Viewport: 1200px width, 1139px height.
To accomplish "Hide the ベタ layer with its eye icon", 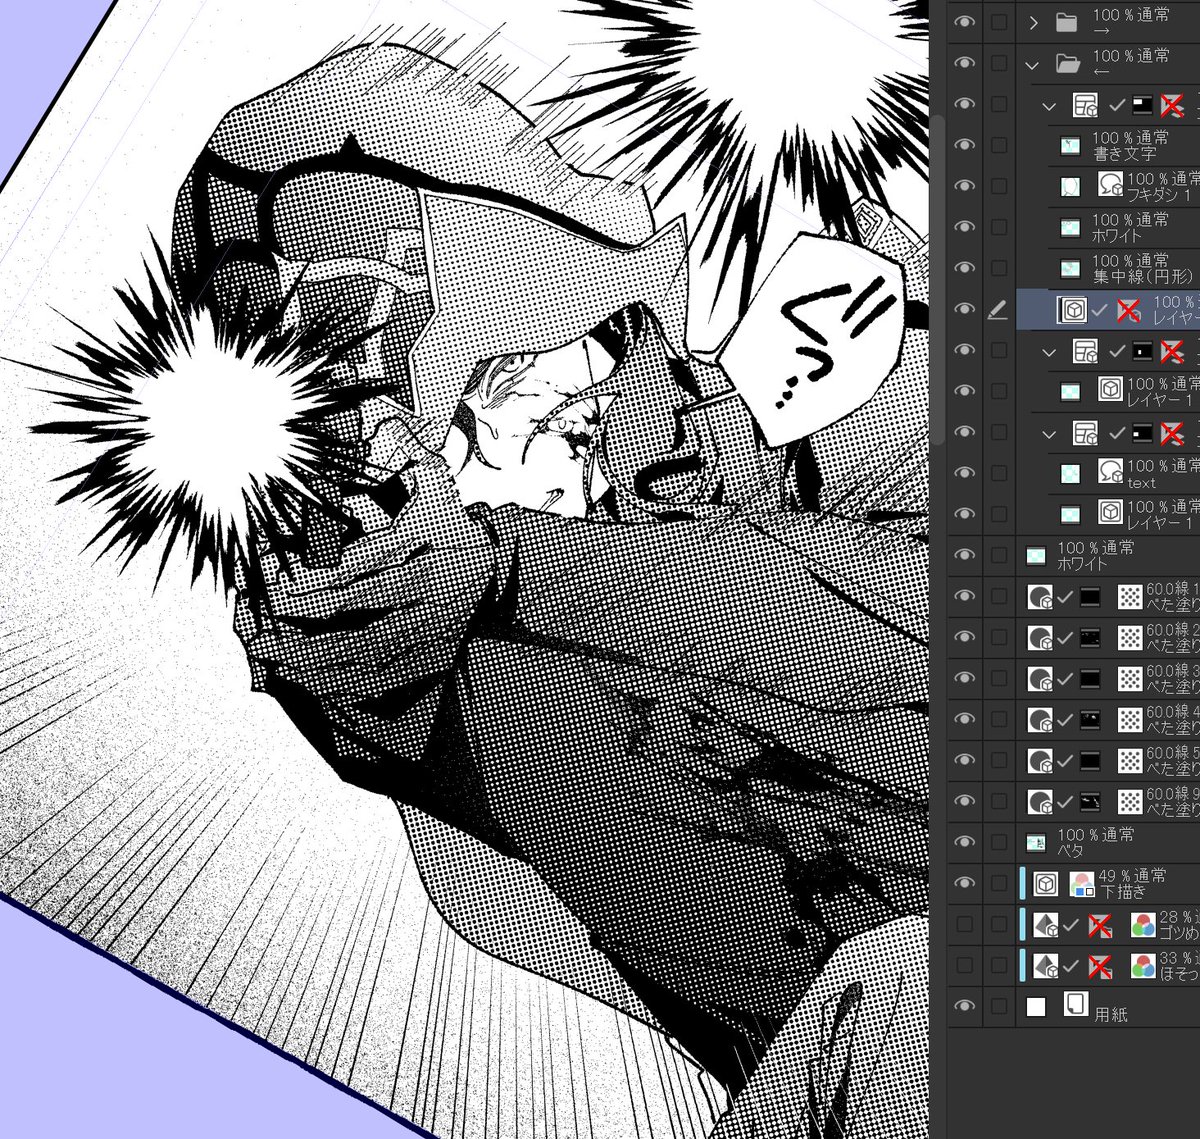I will point(964,843).
